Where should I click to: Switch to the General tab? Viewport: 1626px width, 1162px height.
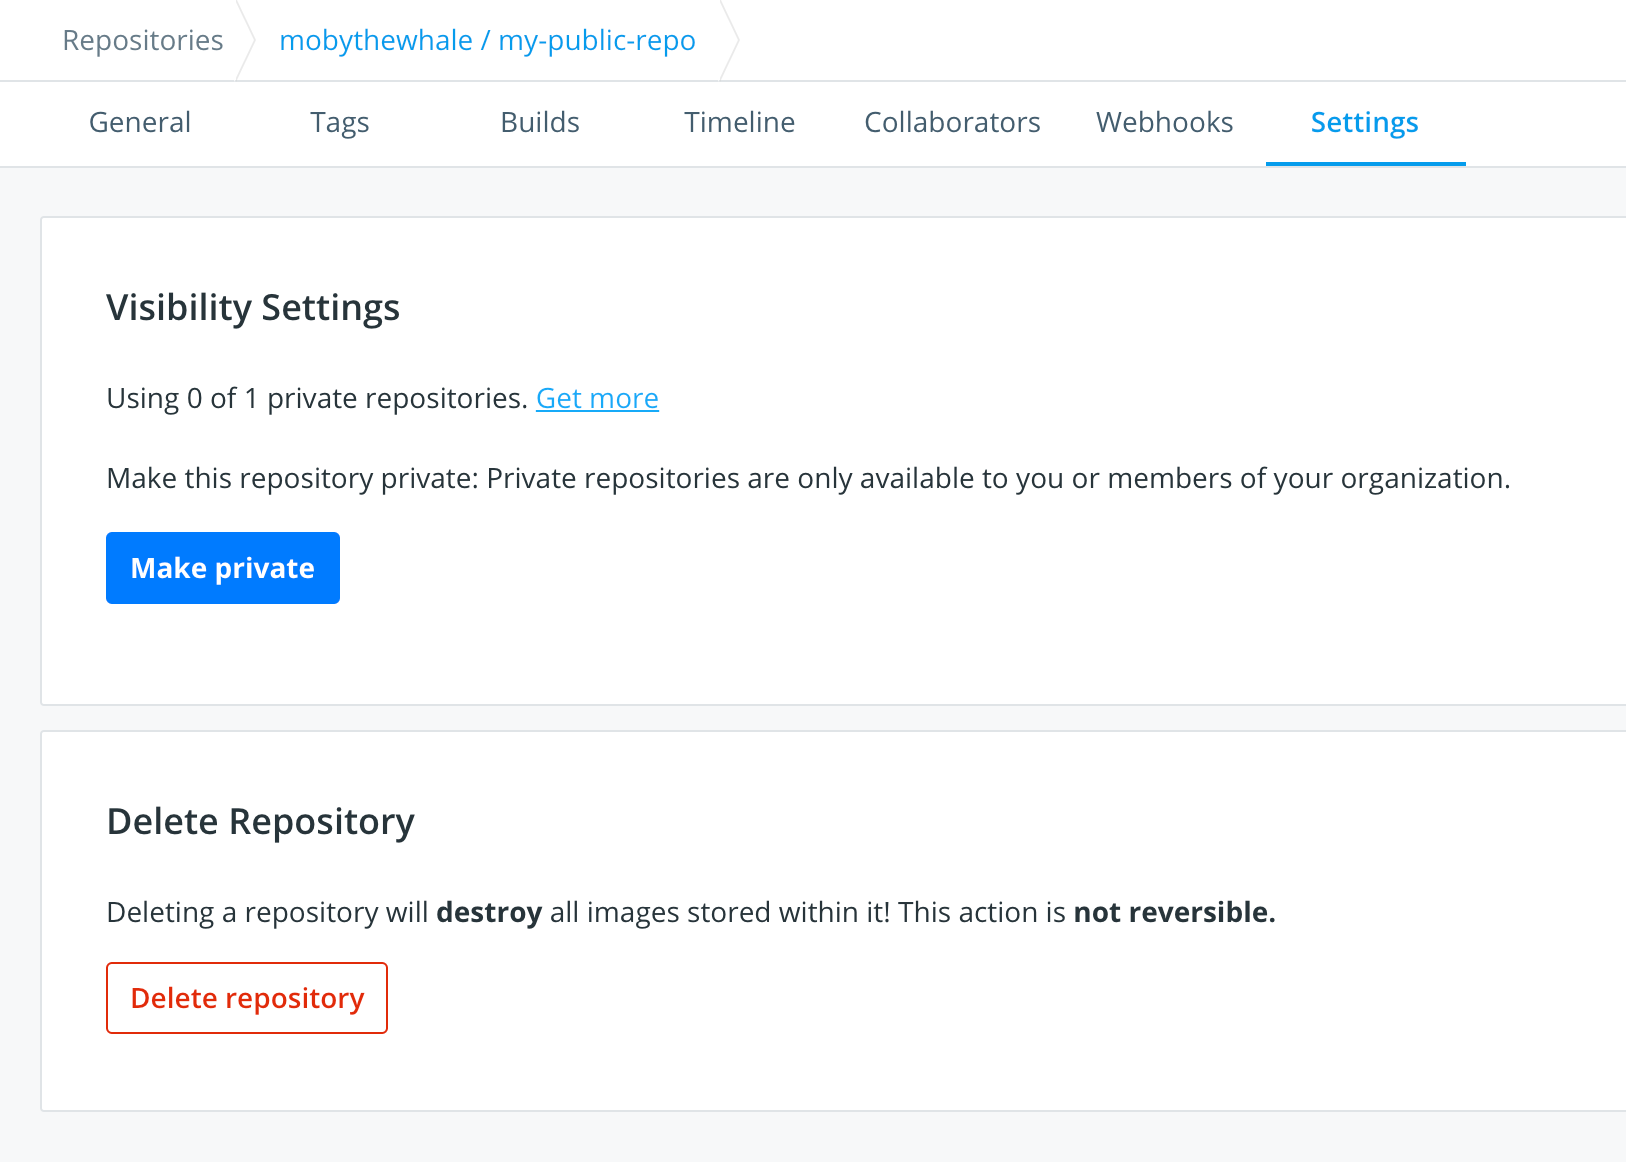click(x=139, y=122)
